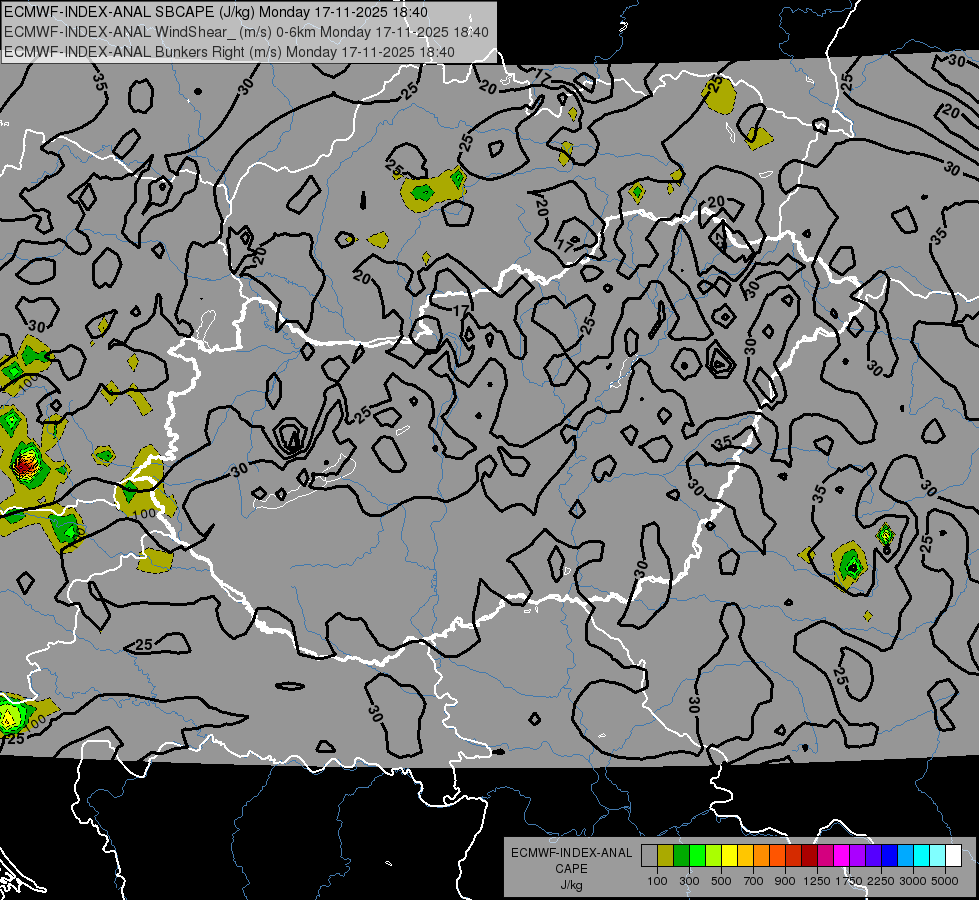
Task: Select the cyan swatch right of 3000
Action: (922, 855)
